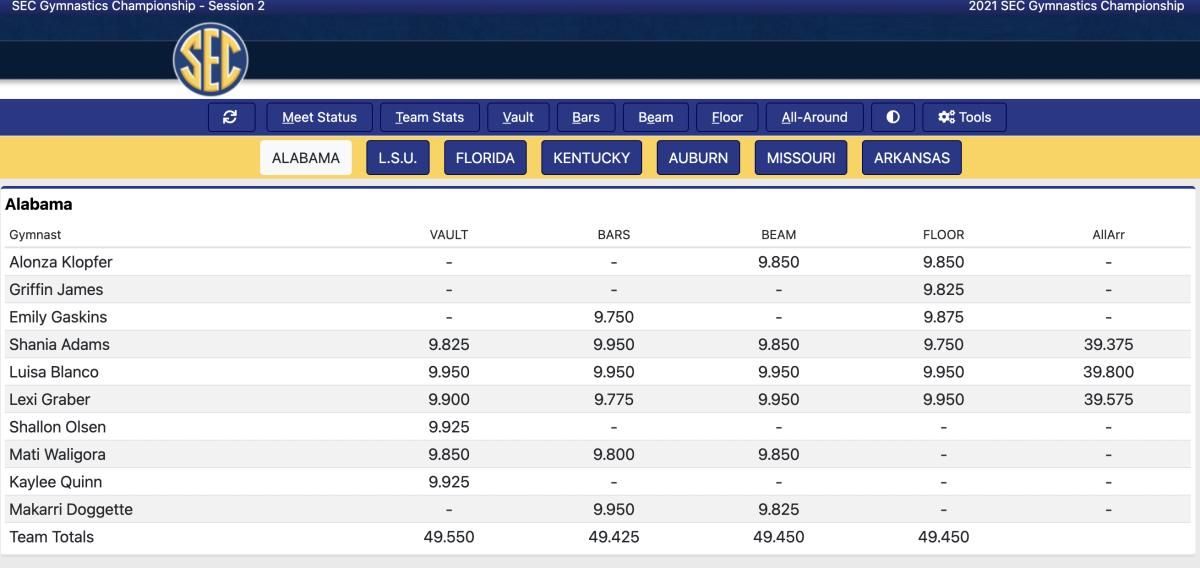The width and height of the screenshot is (1200, 568).
Task: Select gymnast Griffin James
Action: (56, 289)
